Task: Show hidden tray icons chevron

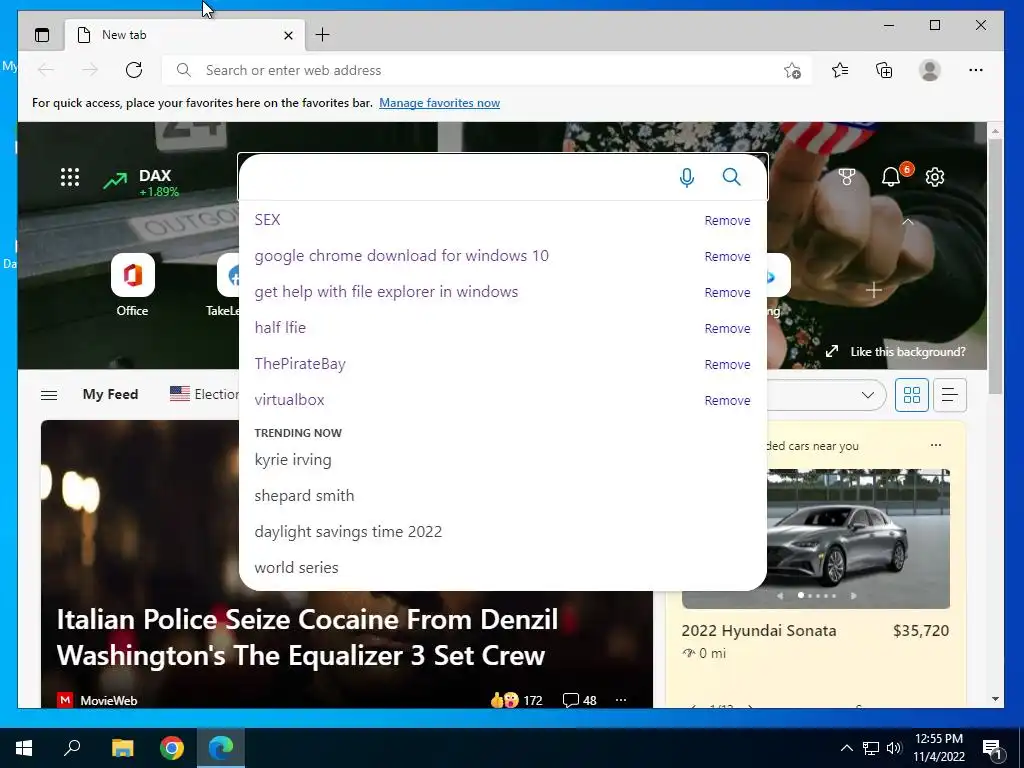Action: coord(846,748)
